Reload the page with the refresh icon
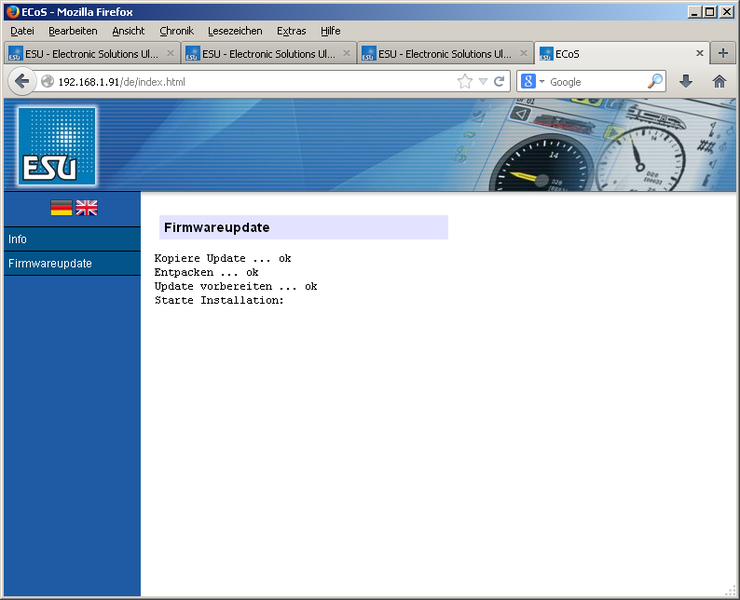Screen dimensions: 740x600 tap(499, 82)
